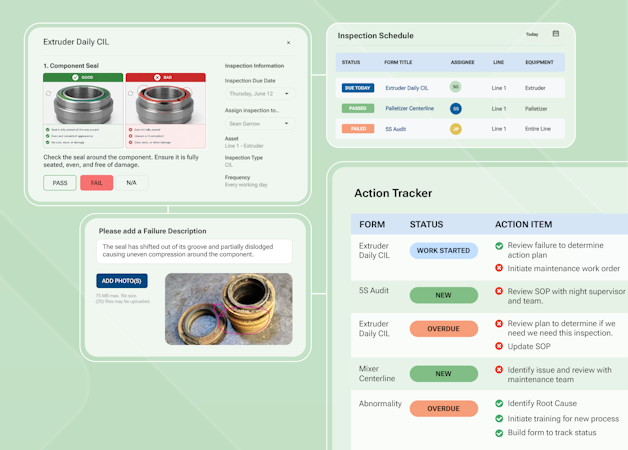The image size is (628, 450).
Task: Open the Assign inspection to dropdown
Action: pyautogui.click(x=260, y=124)
